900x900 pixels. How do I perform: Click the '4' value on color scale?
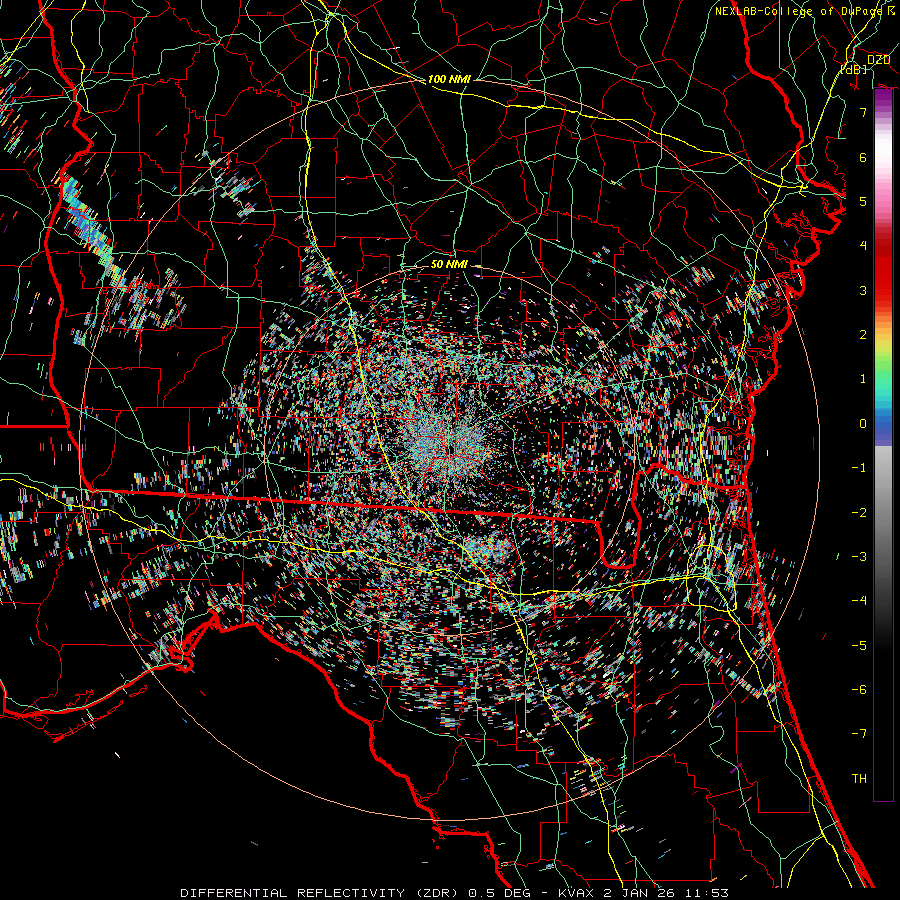pyautogui.click(x=863, y=246)
